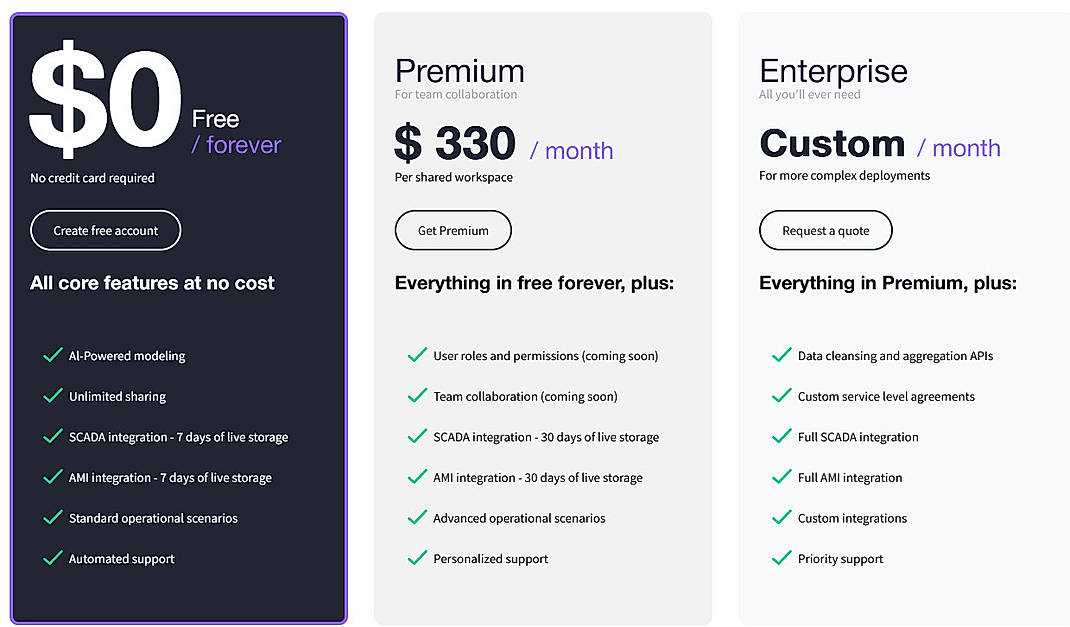Click the checkmark beside AI-Powered modeling

[52, 355]
